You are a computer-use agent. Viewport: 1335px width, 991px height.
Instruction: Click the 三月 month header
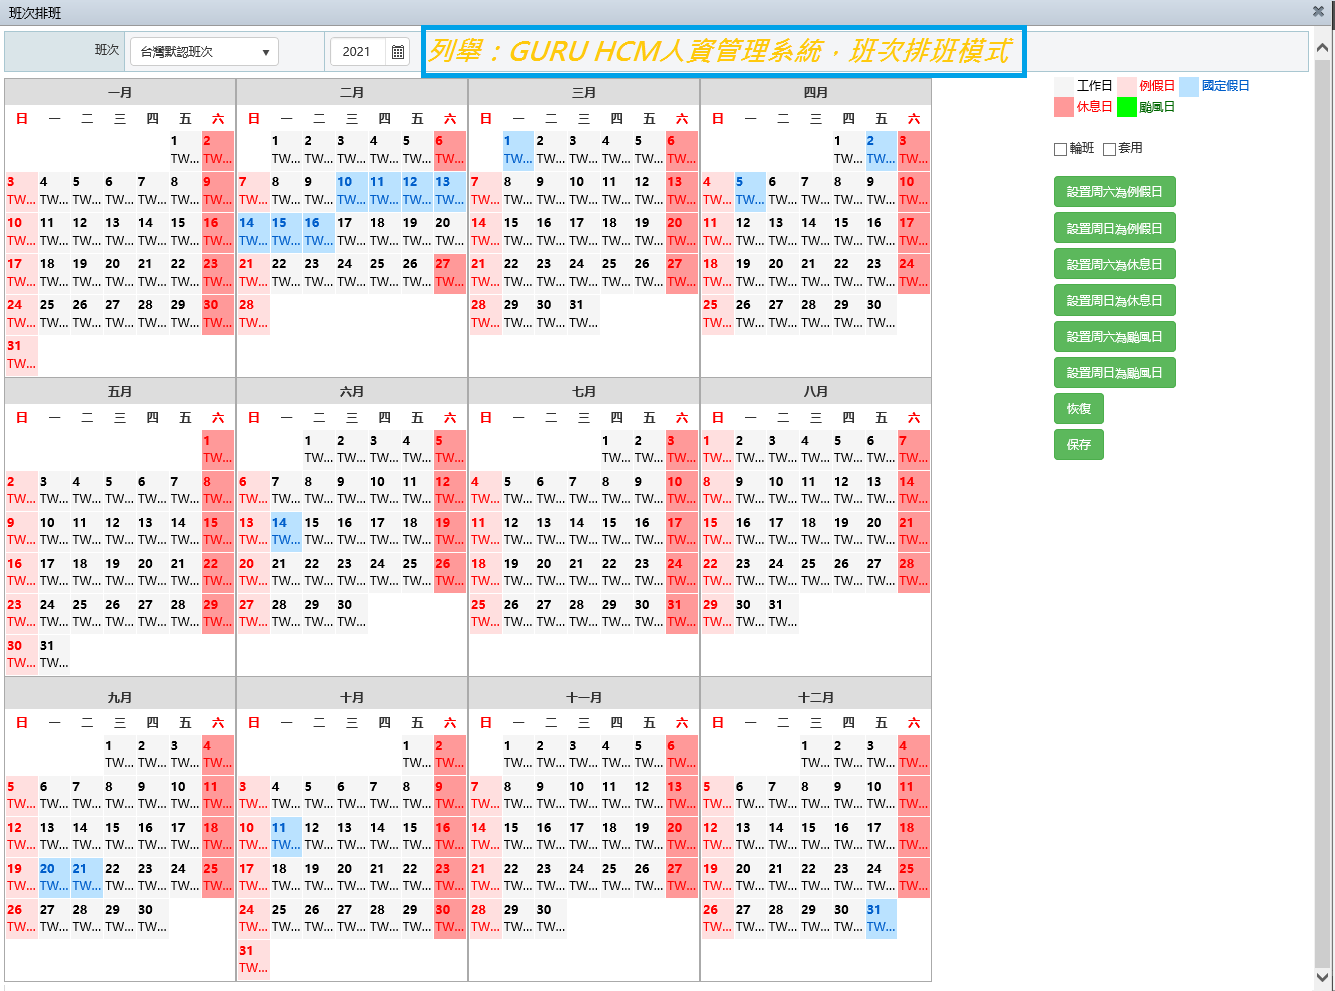pyautogui.click(x=584, y=92)
